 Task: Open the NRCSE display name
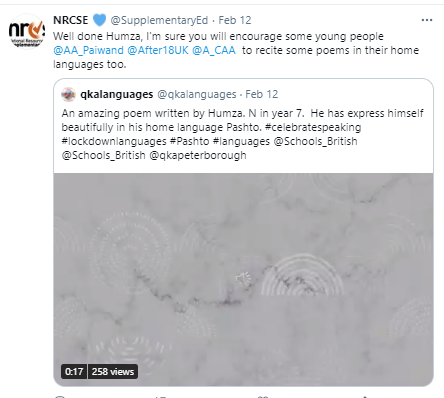(71, 20)
